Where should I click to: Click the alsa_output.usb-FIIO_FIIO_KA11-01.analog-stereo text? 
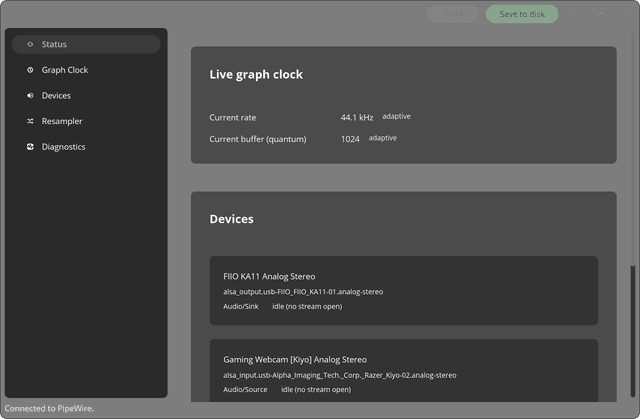pos(303,292)
